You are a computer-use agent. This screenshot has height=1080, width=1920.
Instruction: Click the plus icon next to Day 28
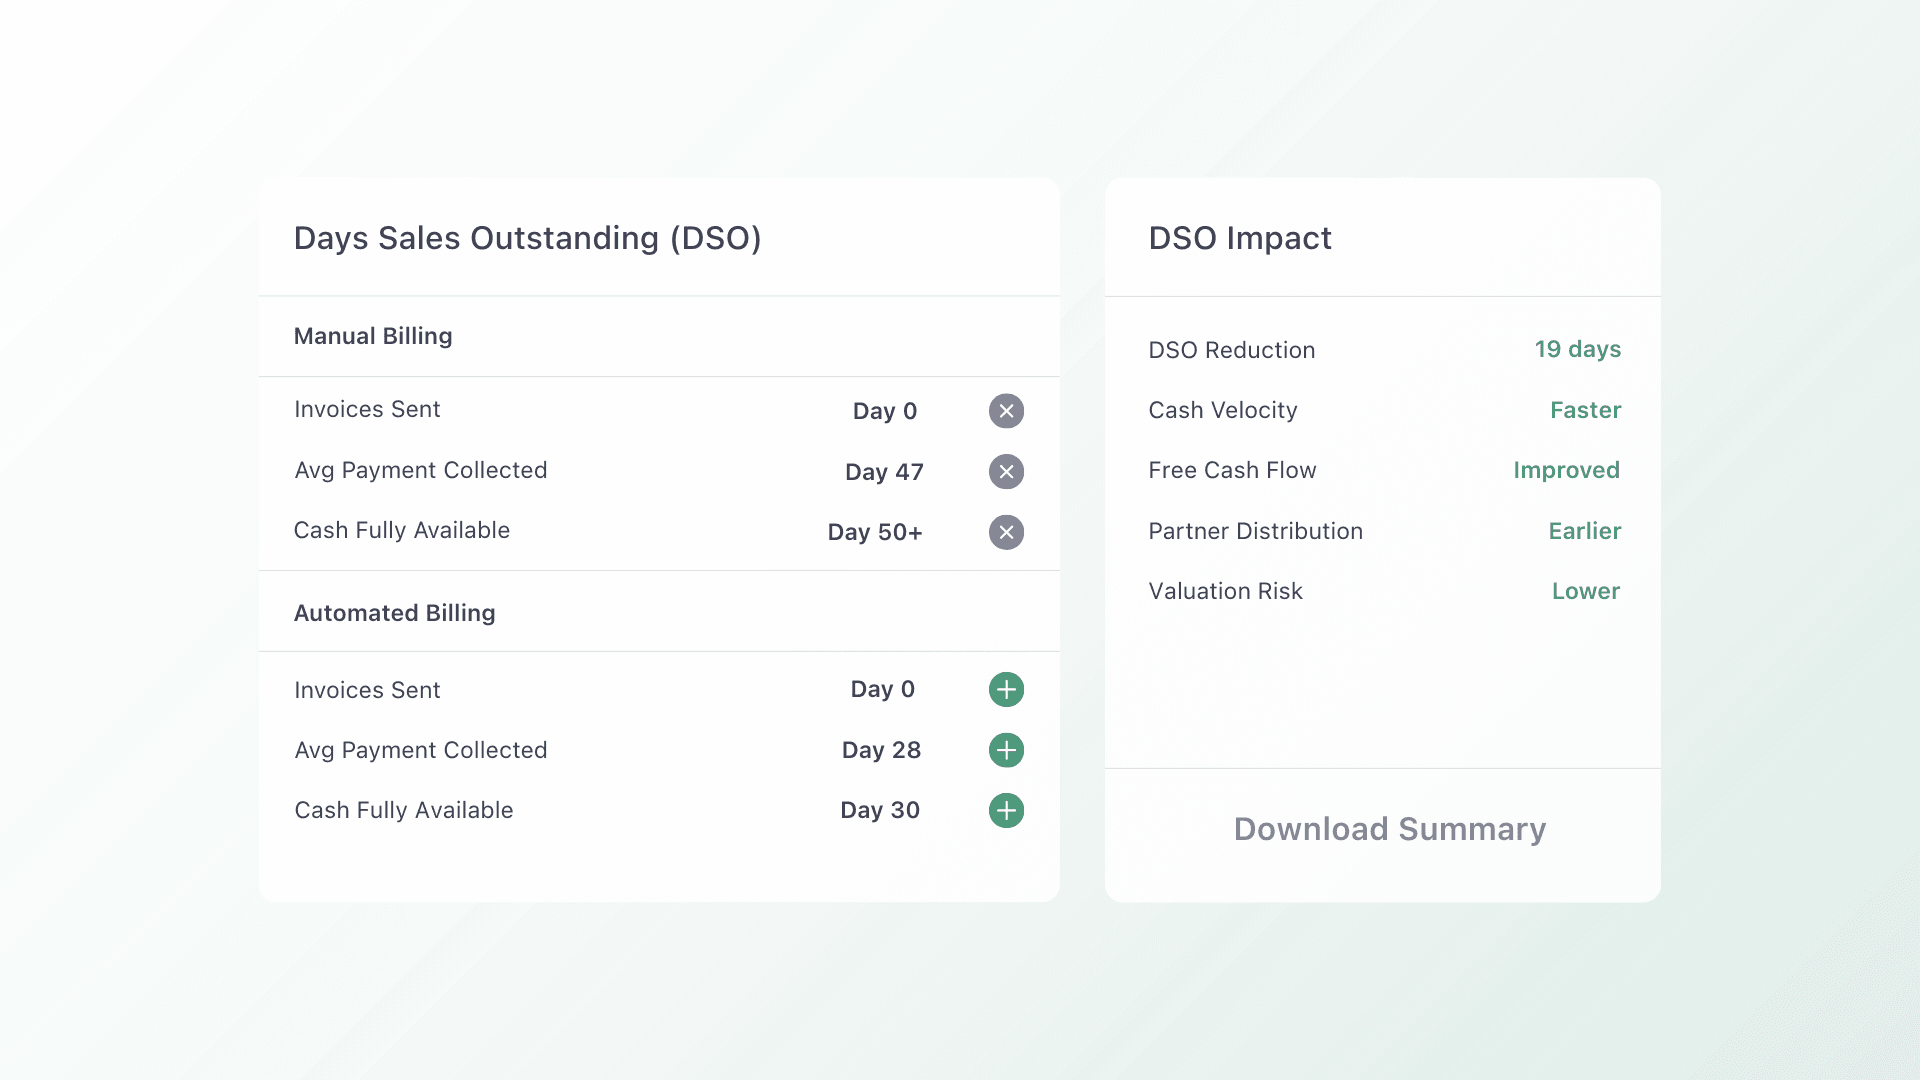coord(1006,750)
